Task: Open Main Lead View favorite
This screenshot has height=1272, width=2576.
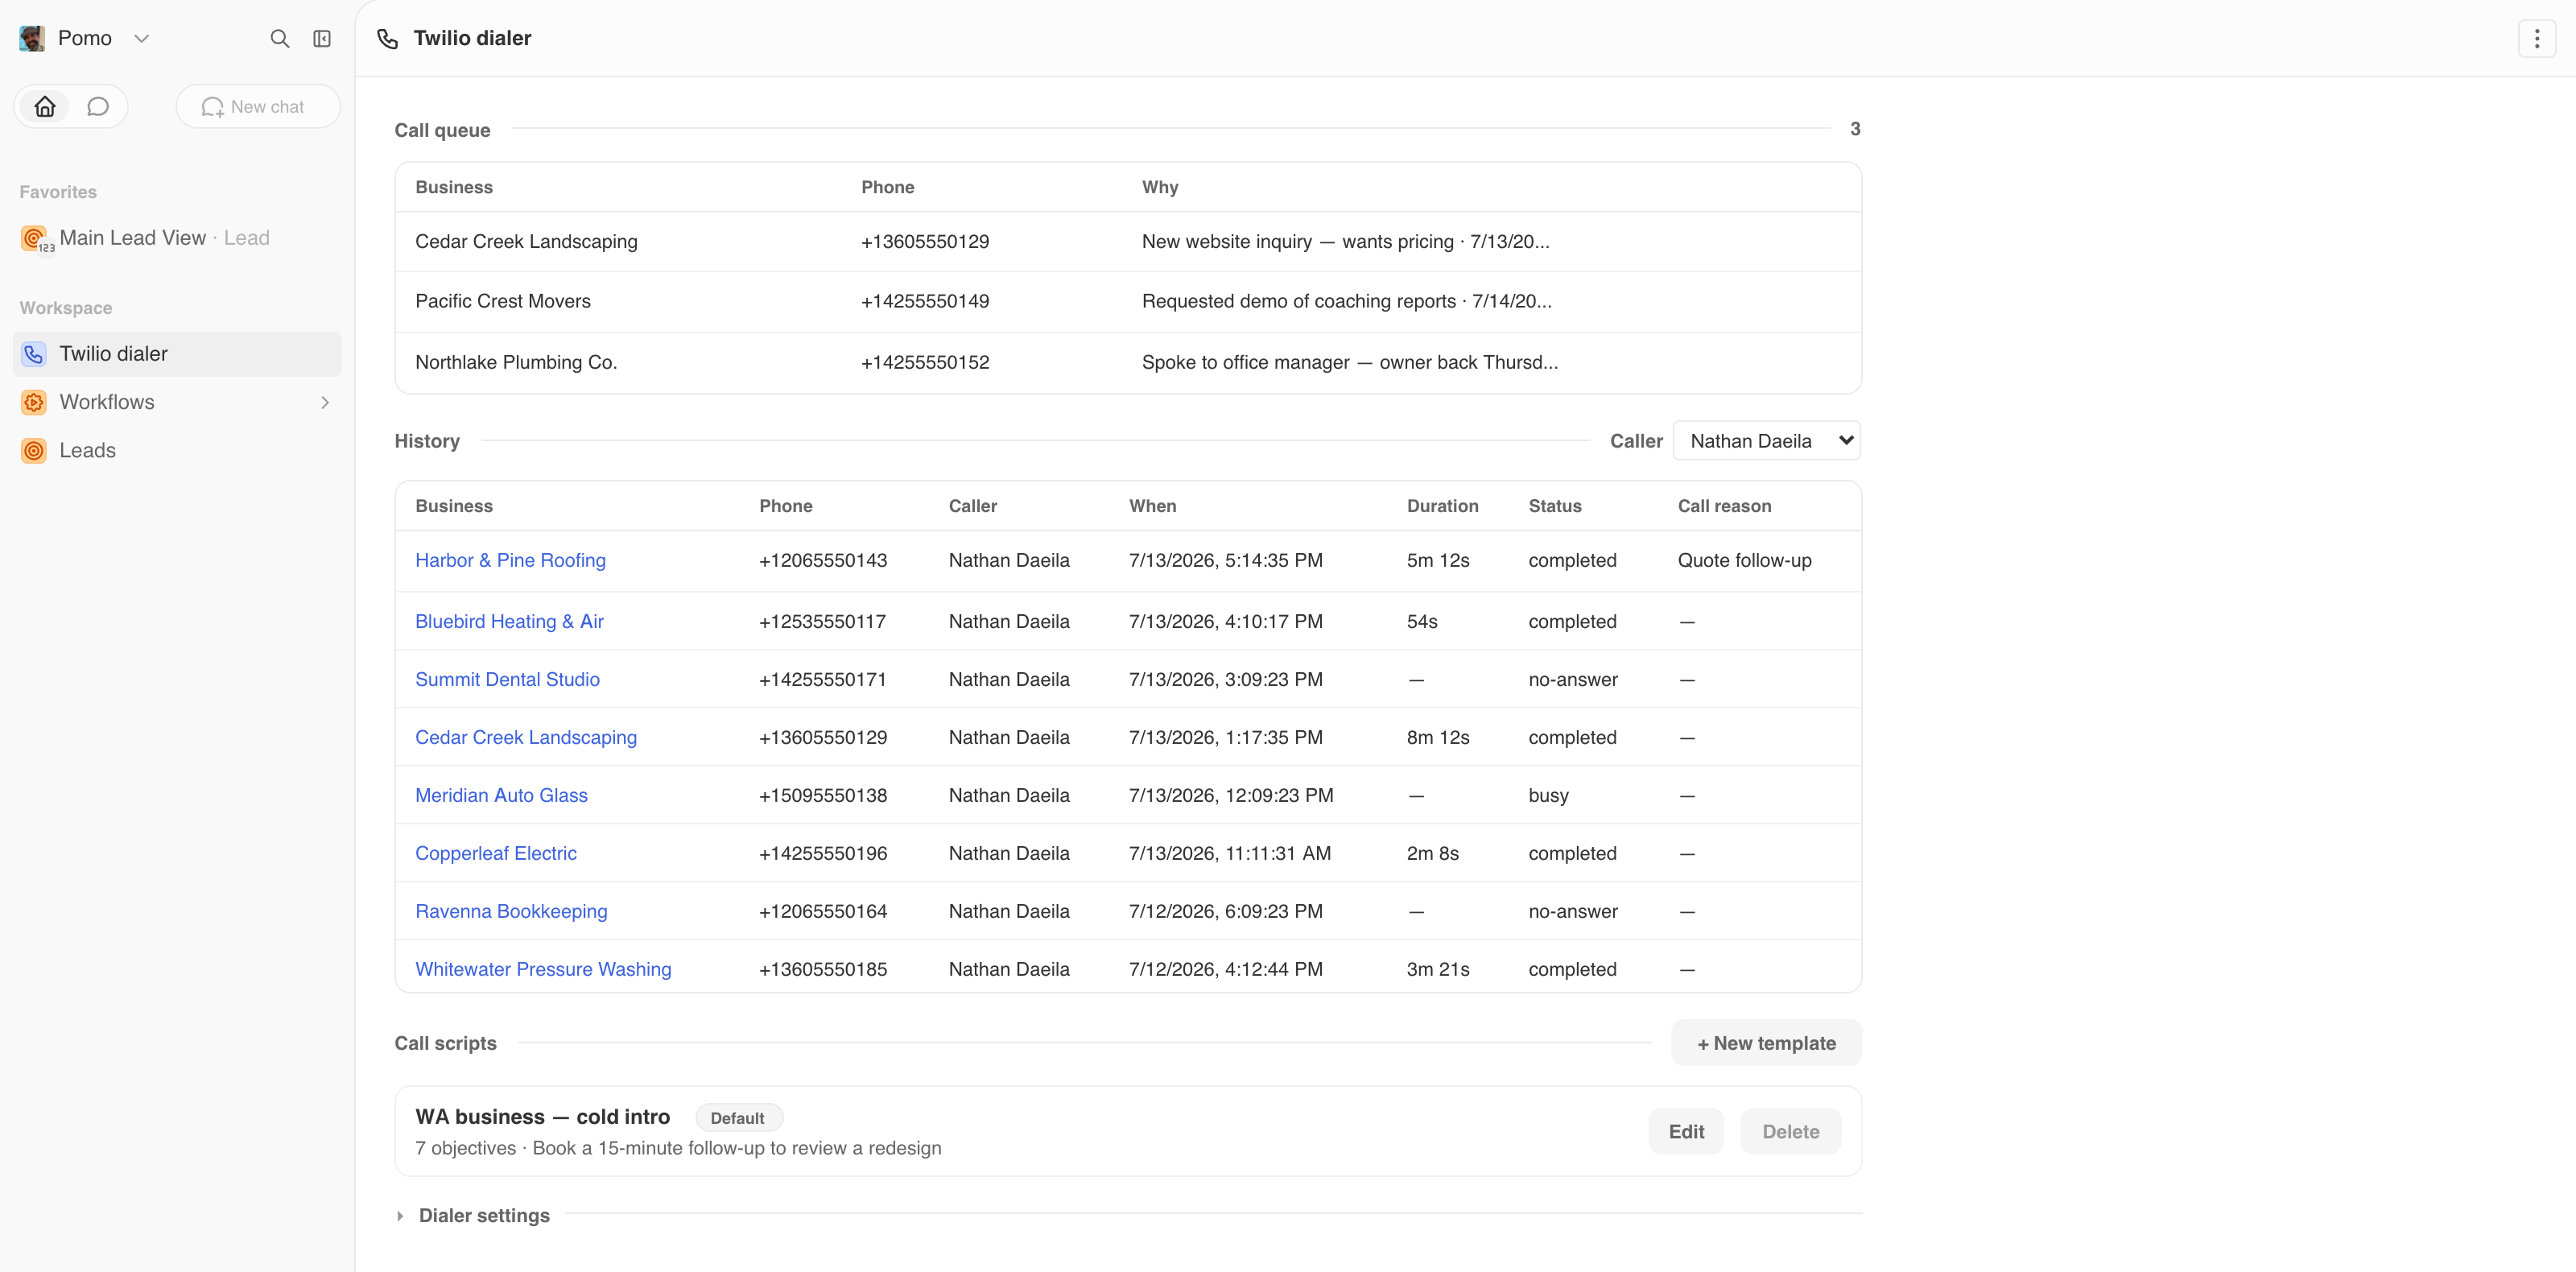Action: (x=177, y=238)
